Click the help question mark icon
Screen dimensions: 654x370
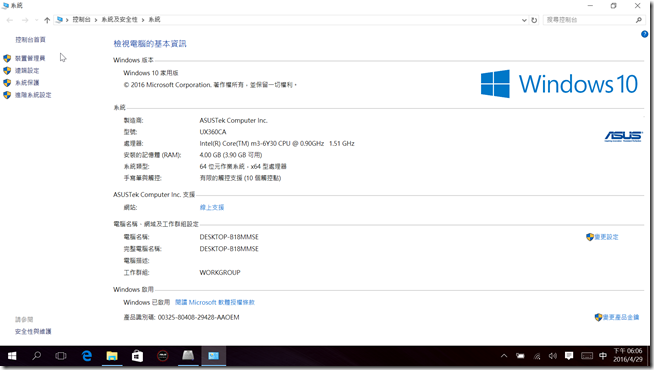[644, 34]
